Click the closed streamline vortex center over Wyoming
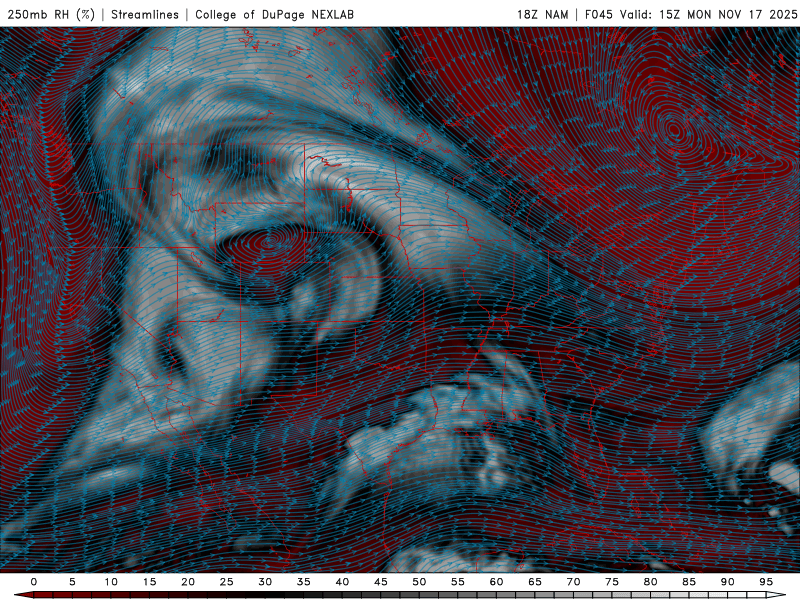The width and height of the screenshot is (800, 600). (x=269, y=242)
